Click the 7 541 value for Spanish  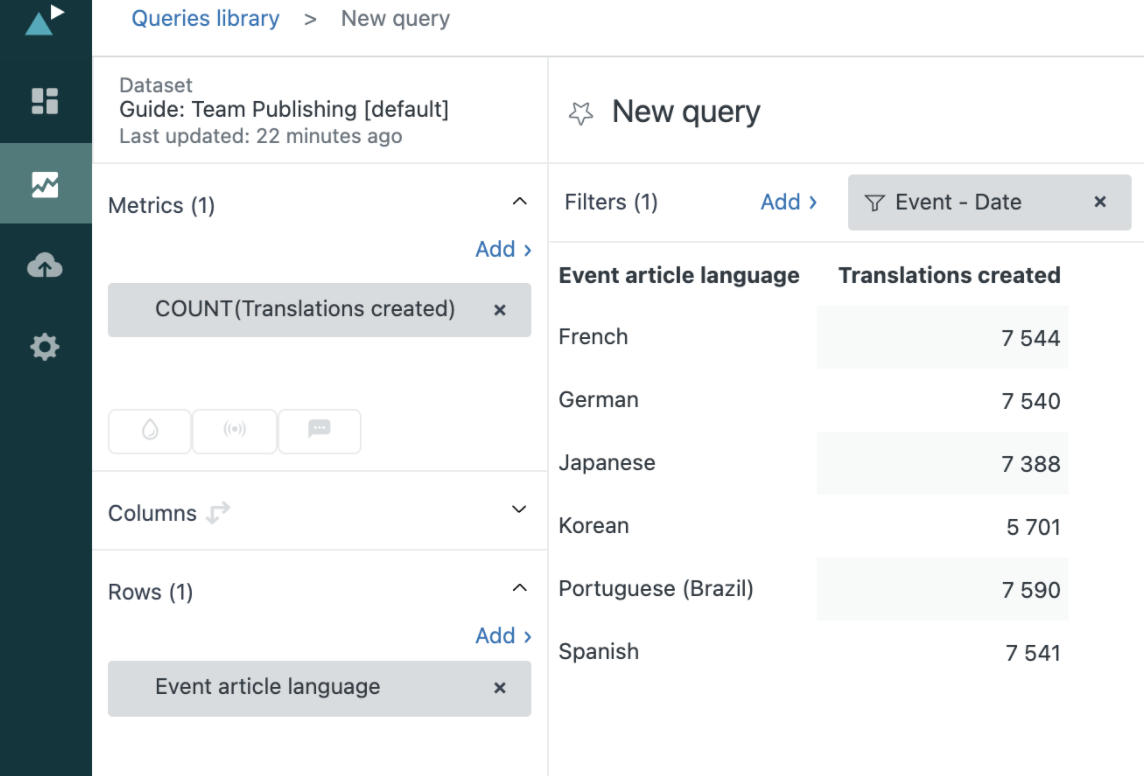(1032, 653)
